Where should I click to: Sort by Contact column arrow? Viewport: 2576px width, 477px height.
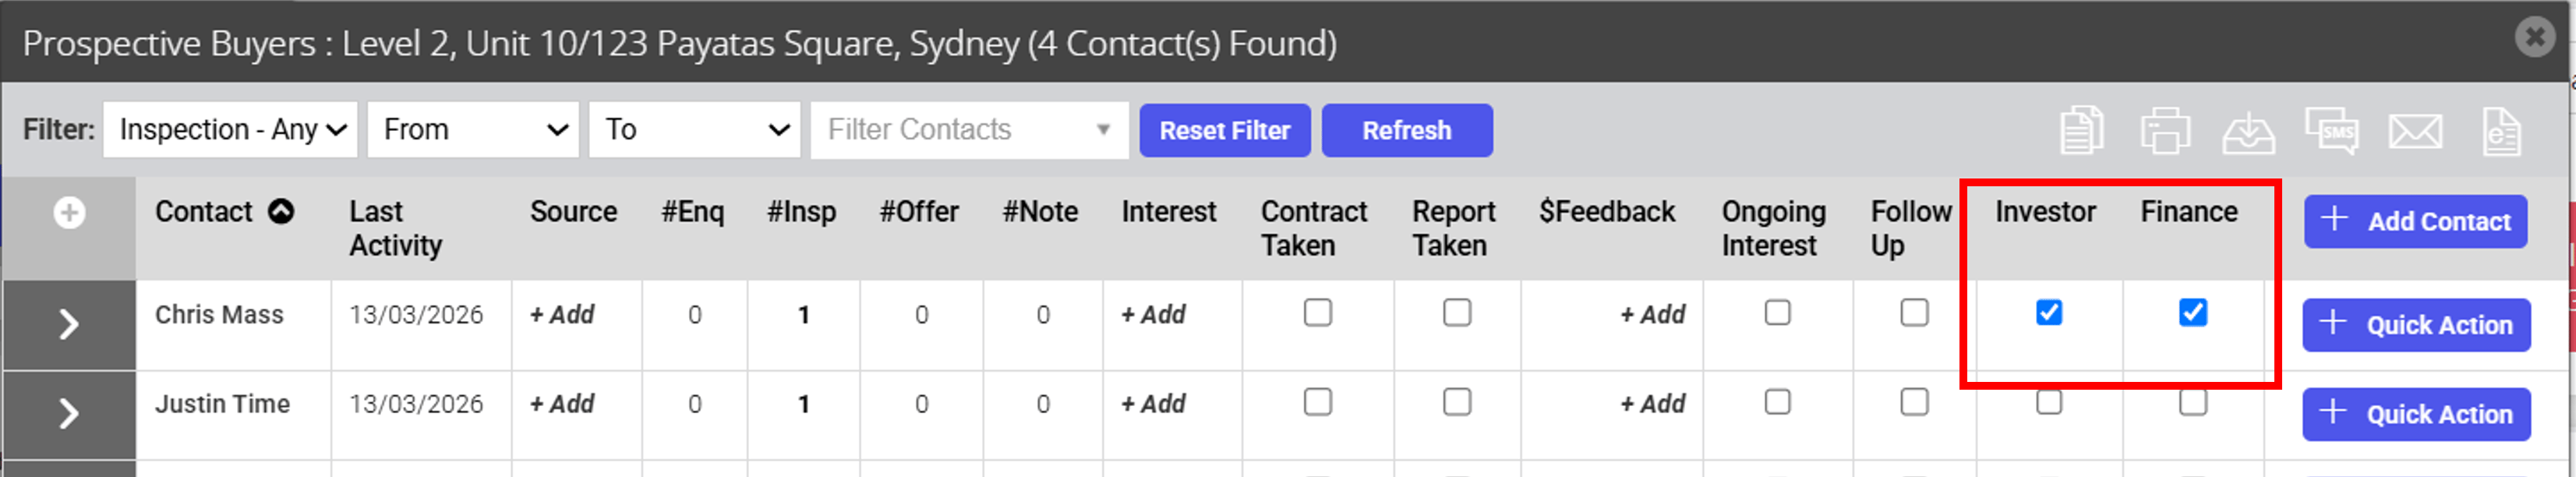[281, 212]
